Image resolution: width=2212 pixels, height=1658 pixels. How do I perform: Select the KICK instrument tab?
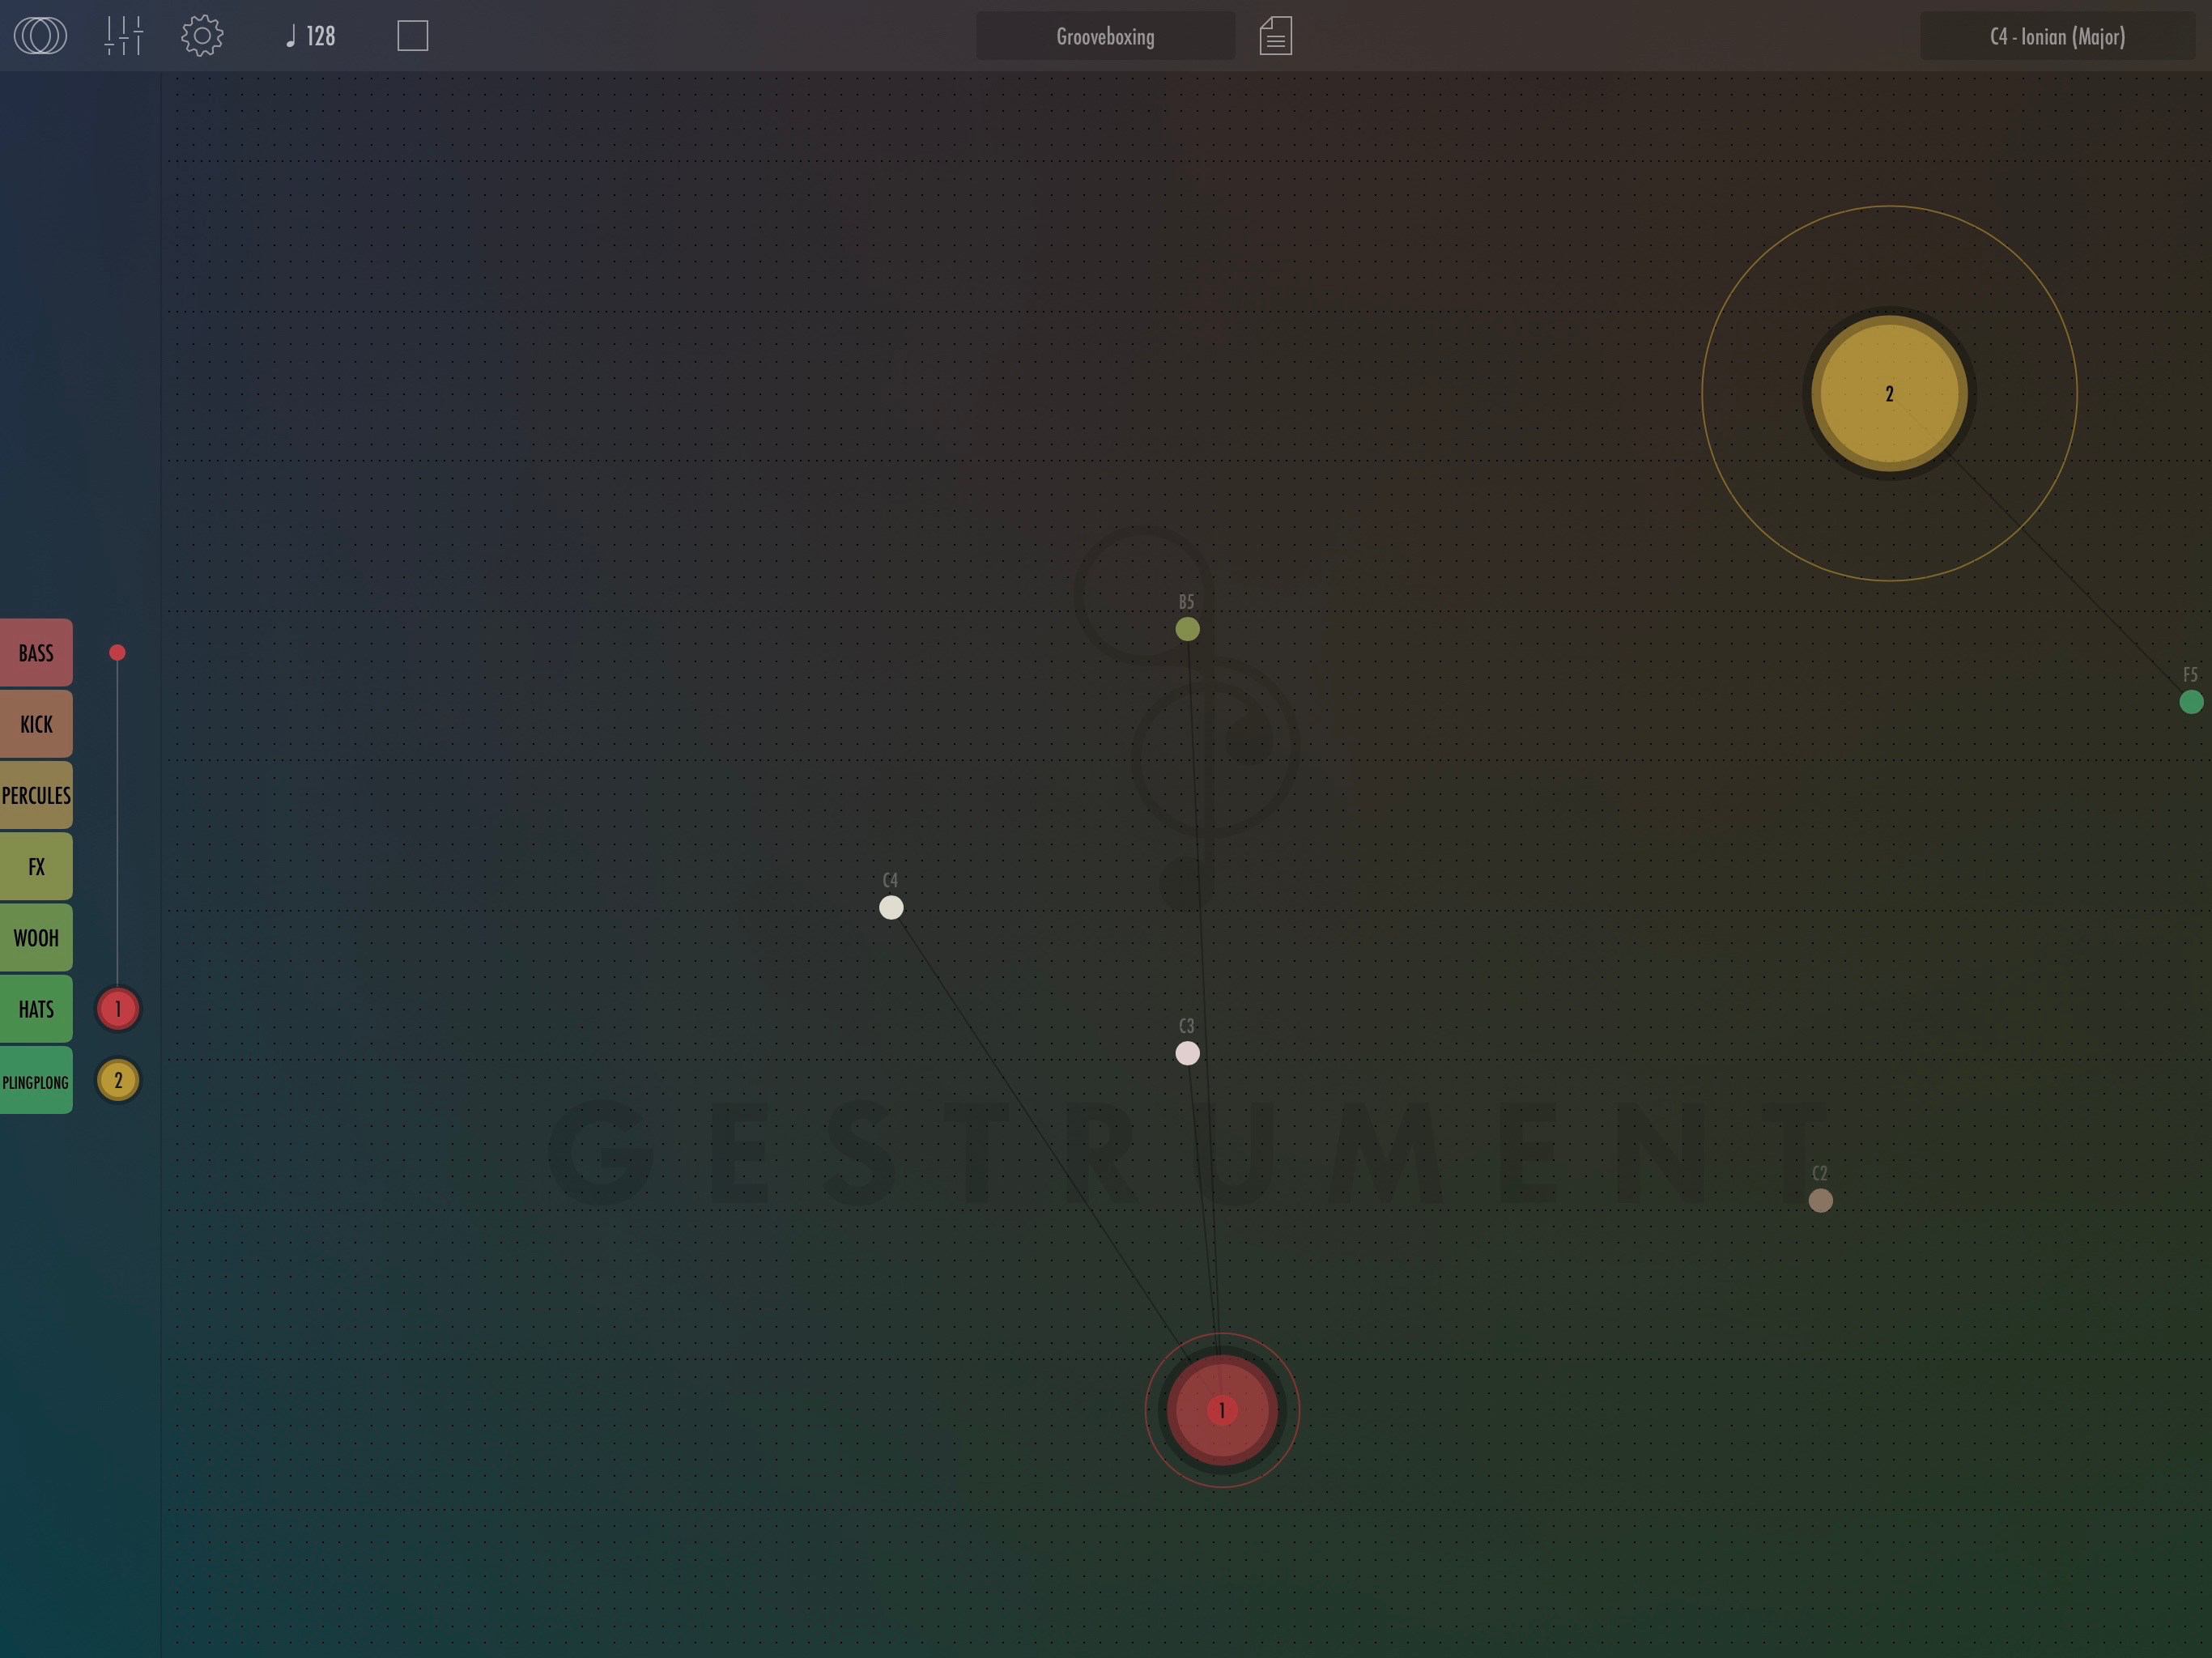tap(36, 724)
